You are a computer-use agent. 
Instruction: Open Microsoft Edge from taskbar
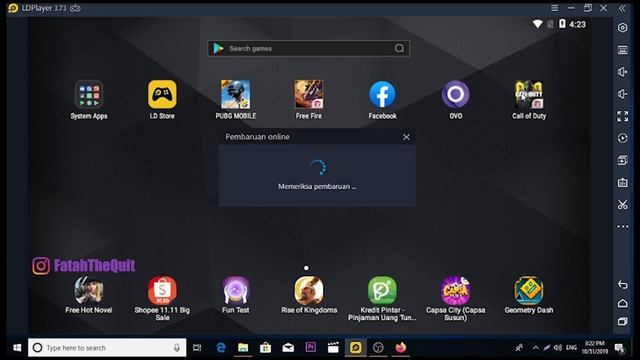(x=221, y=348)
